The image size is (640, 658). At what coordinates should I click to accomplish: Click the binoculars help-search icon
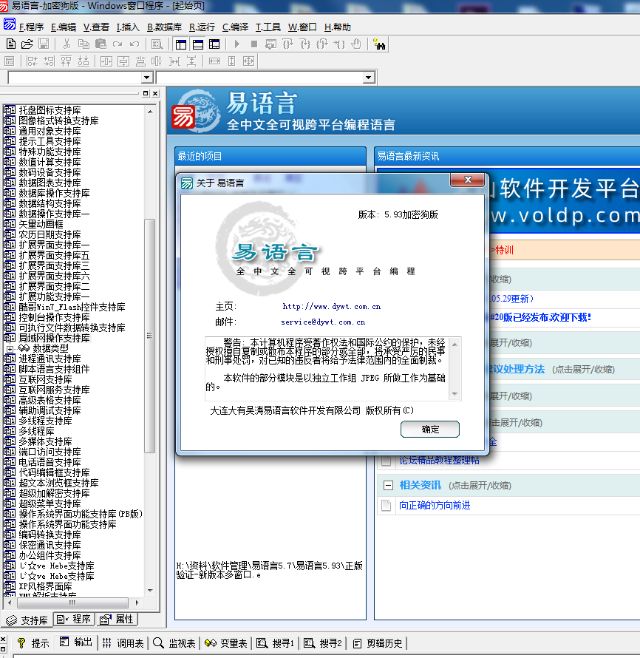point(379,44)
